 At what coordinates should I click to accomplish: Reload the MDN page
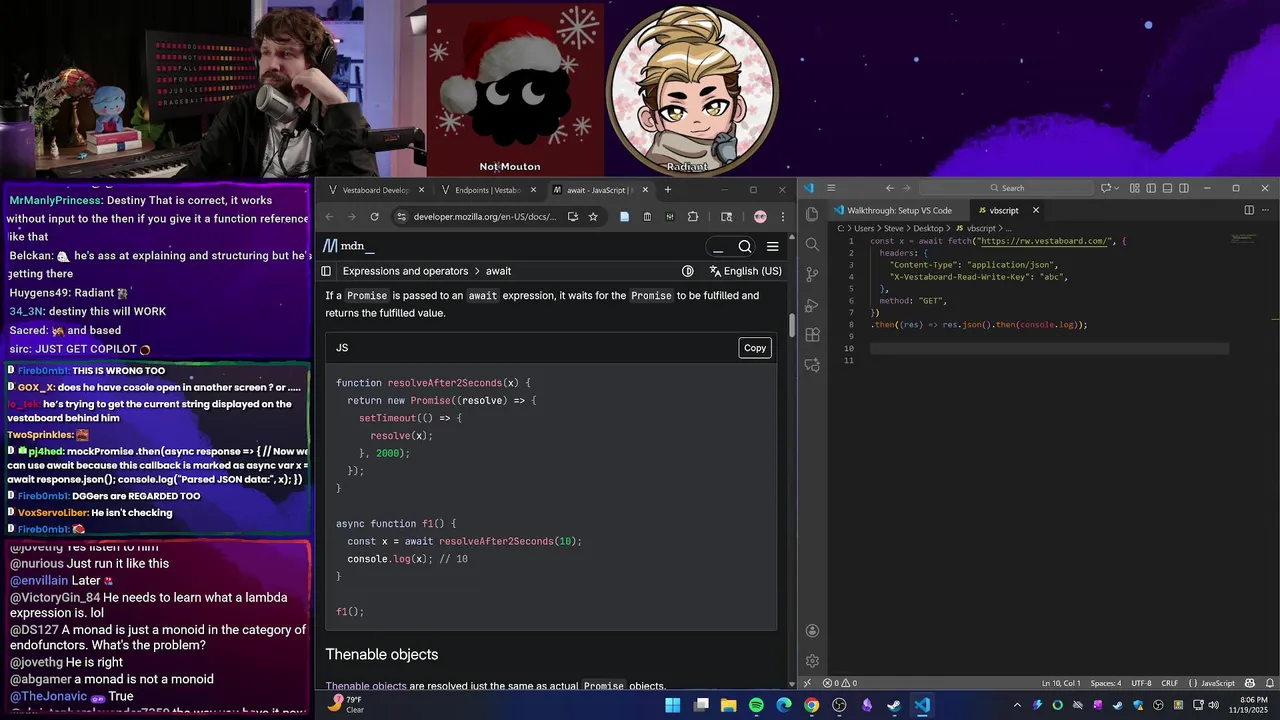374,216
